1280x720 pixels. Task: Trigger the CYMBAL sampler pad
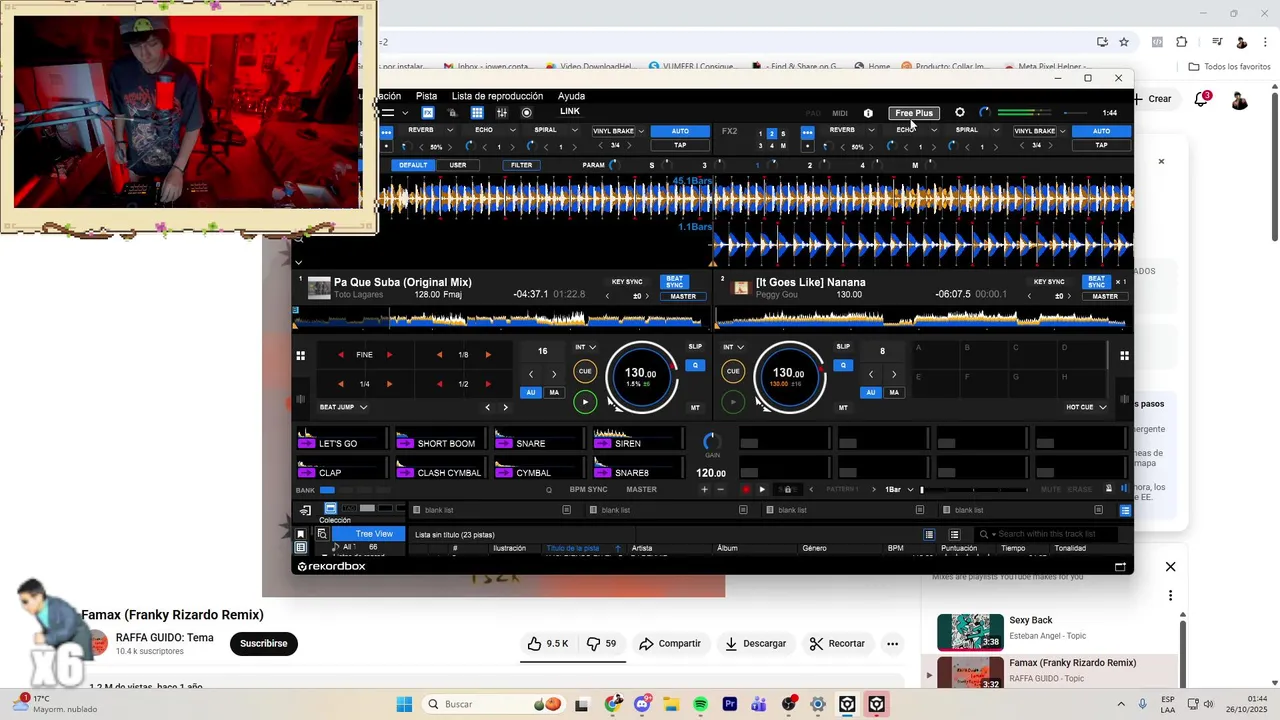(x=538, y=469)
